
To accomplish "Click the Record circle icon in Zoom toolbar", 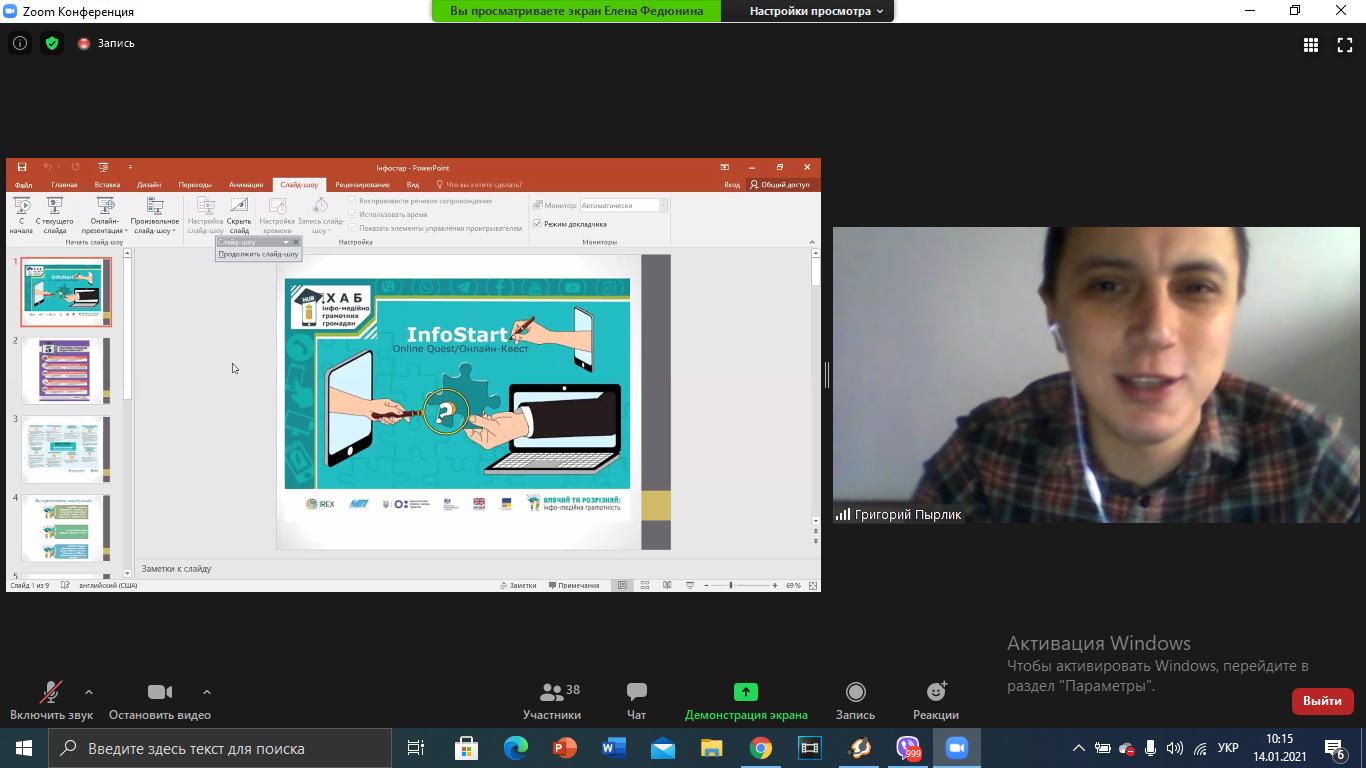I will point(855,692).
